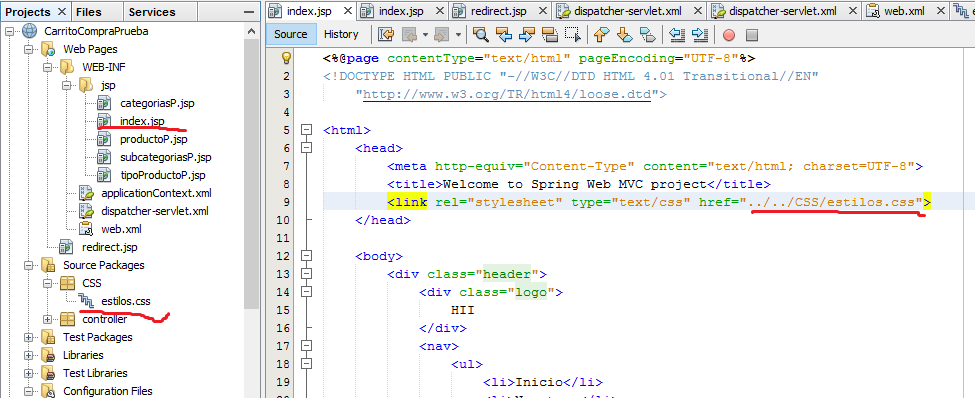
Task: Toggle highlight search results
Action: [x=550, y=34]
